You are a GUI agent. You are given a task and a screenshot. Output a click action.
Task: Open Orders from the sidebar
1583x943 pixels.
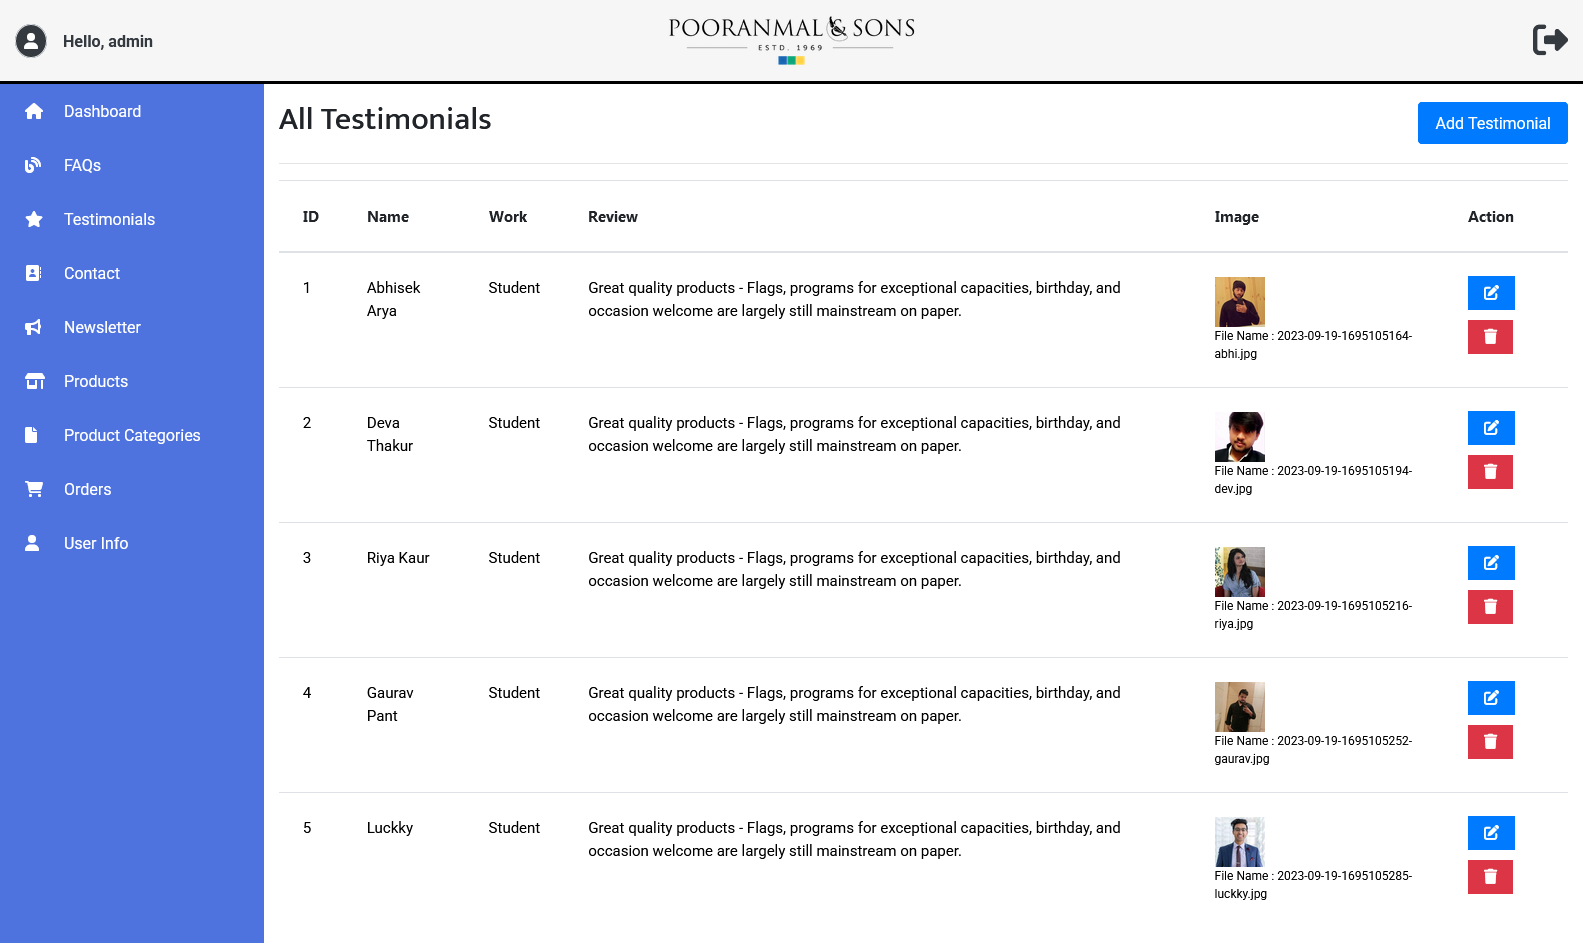click(87, 489)
